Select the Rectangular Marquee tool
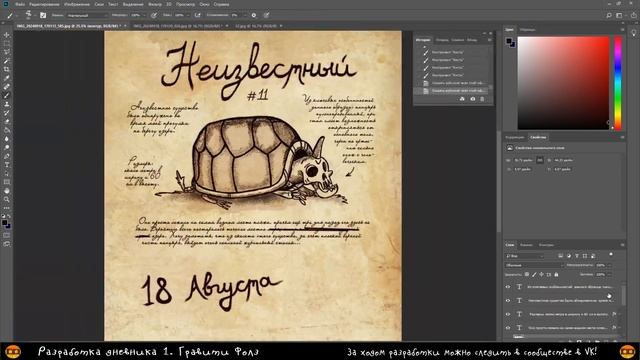 [7, 44]
